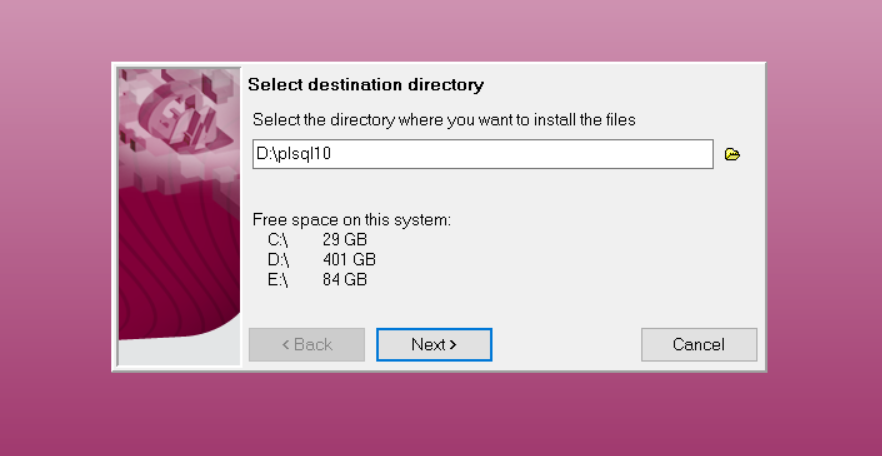Click the dark red wavy banner area

coord(169,264)
